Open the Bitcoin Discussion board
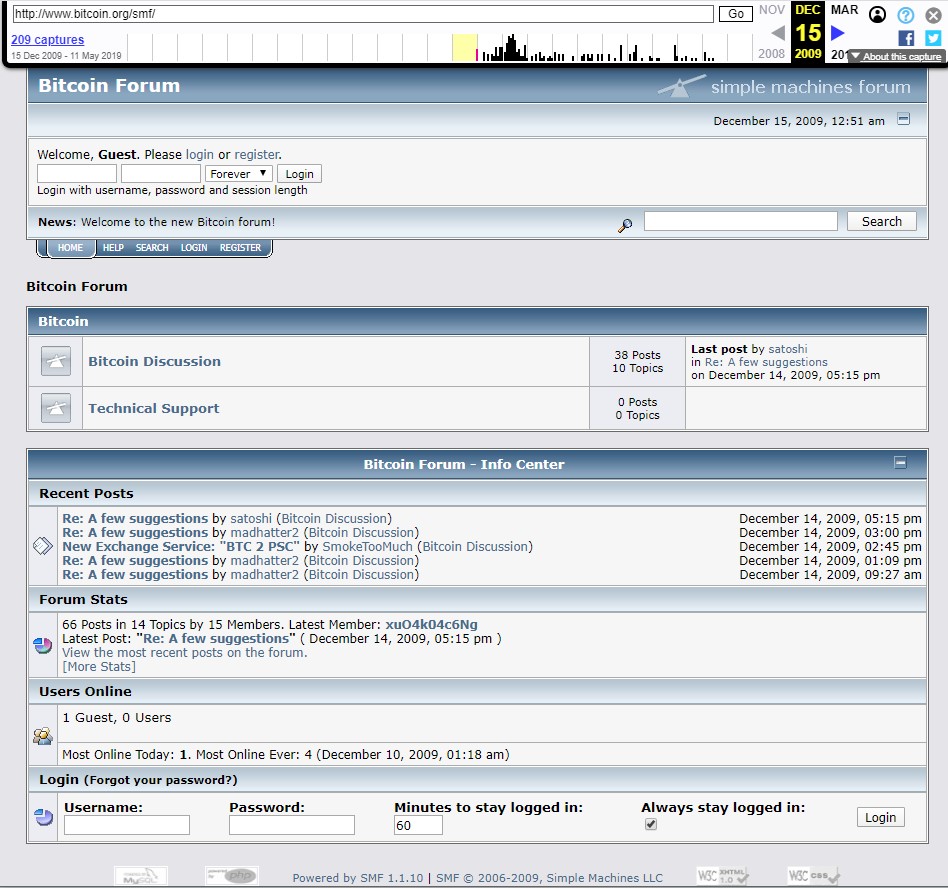Screen dimensions: 948x888 (x=154, y=361)
